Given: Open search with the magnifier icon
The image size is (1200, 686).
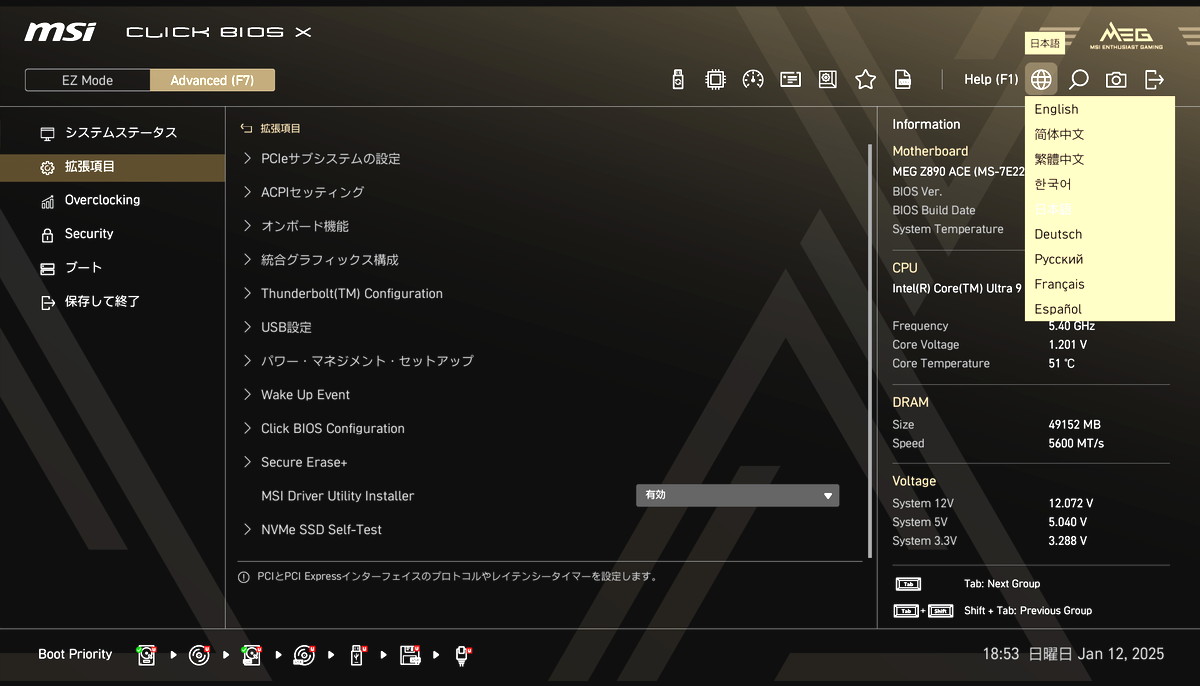Looking at the screenshot, I should (1079, 79).
